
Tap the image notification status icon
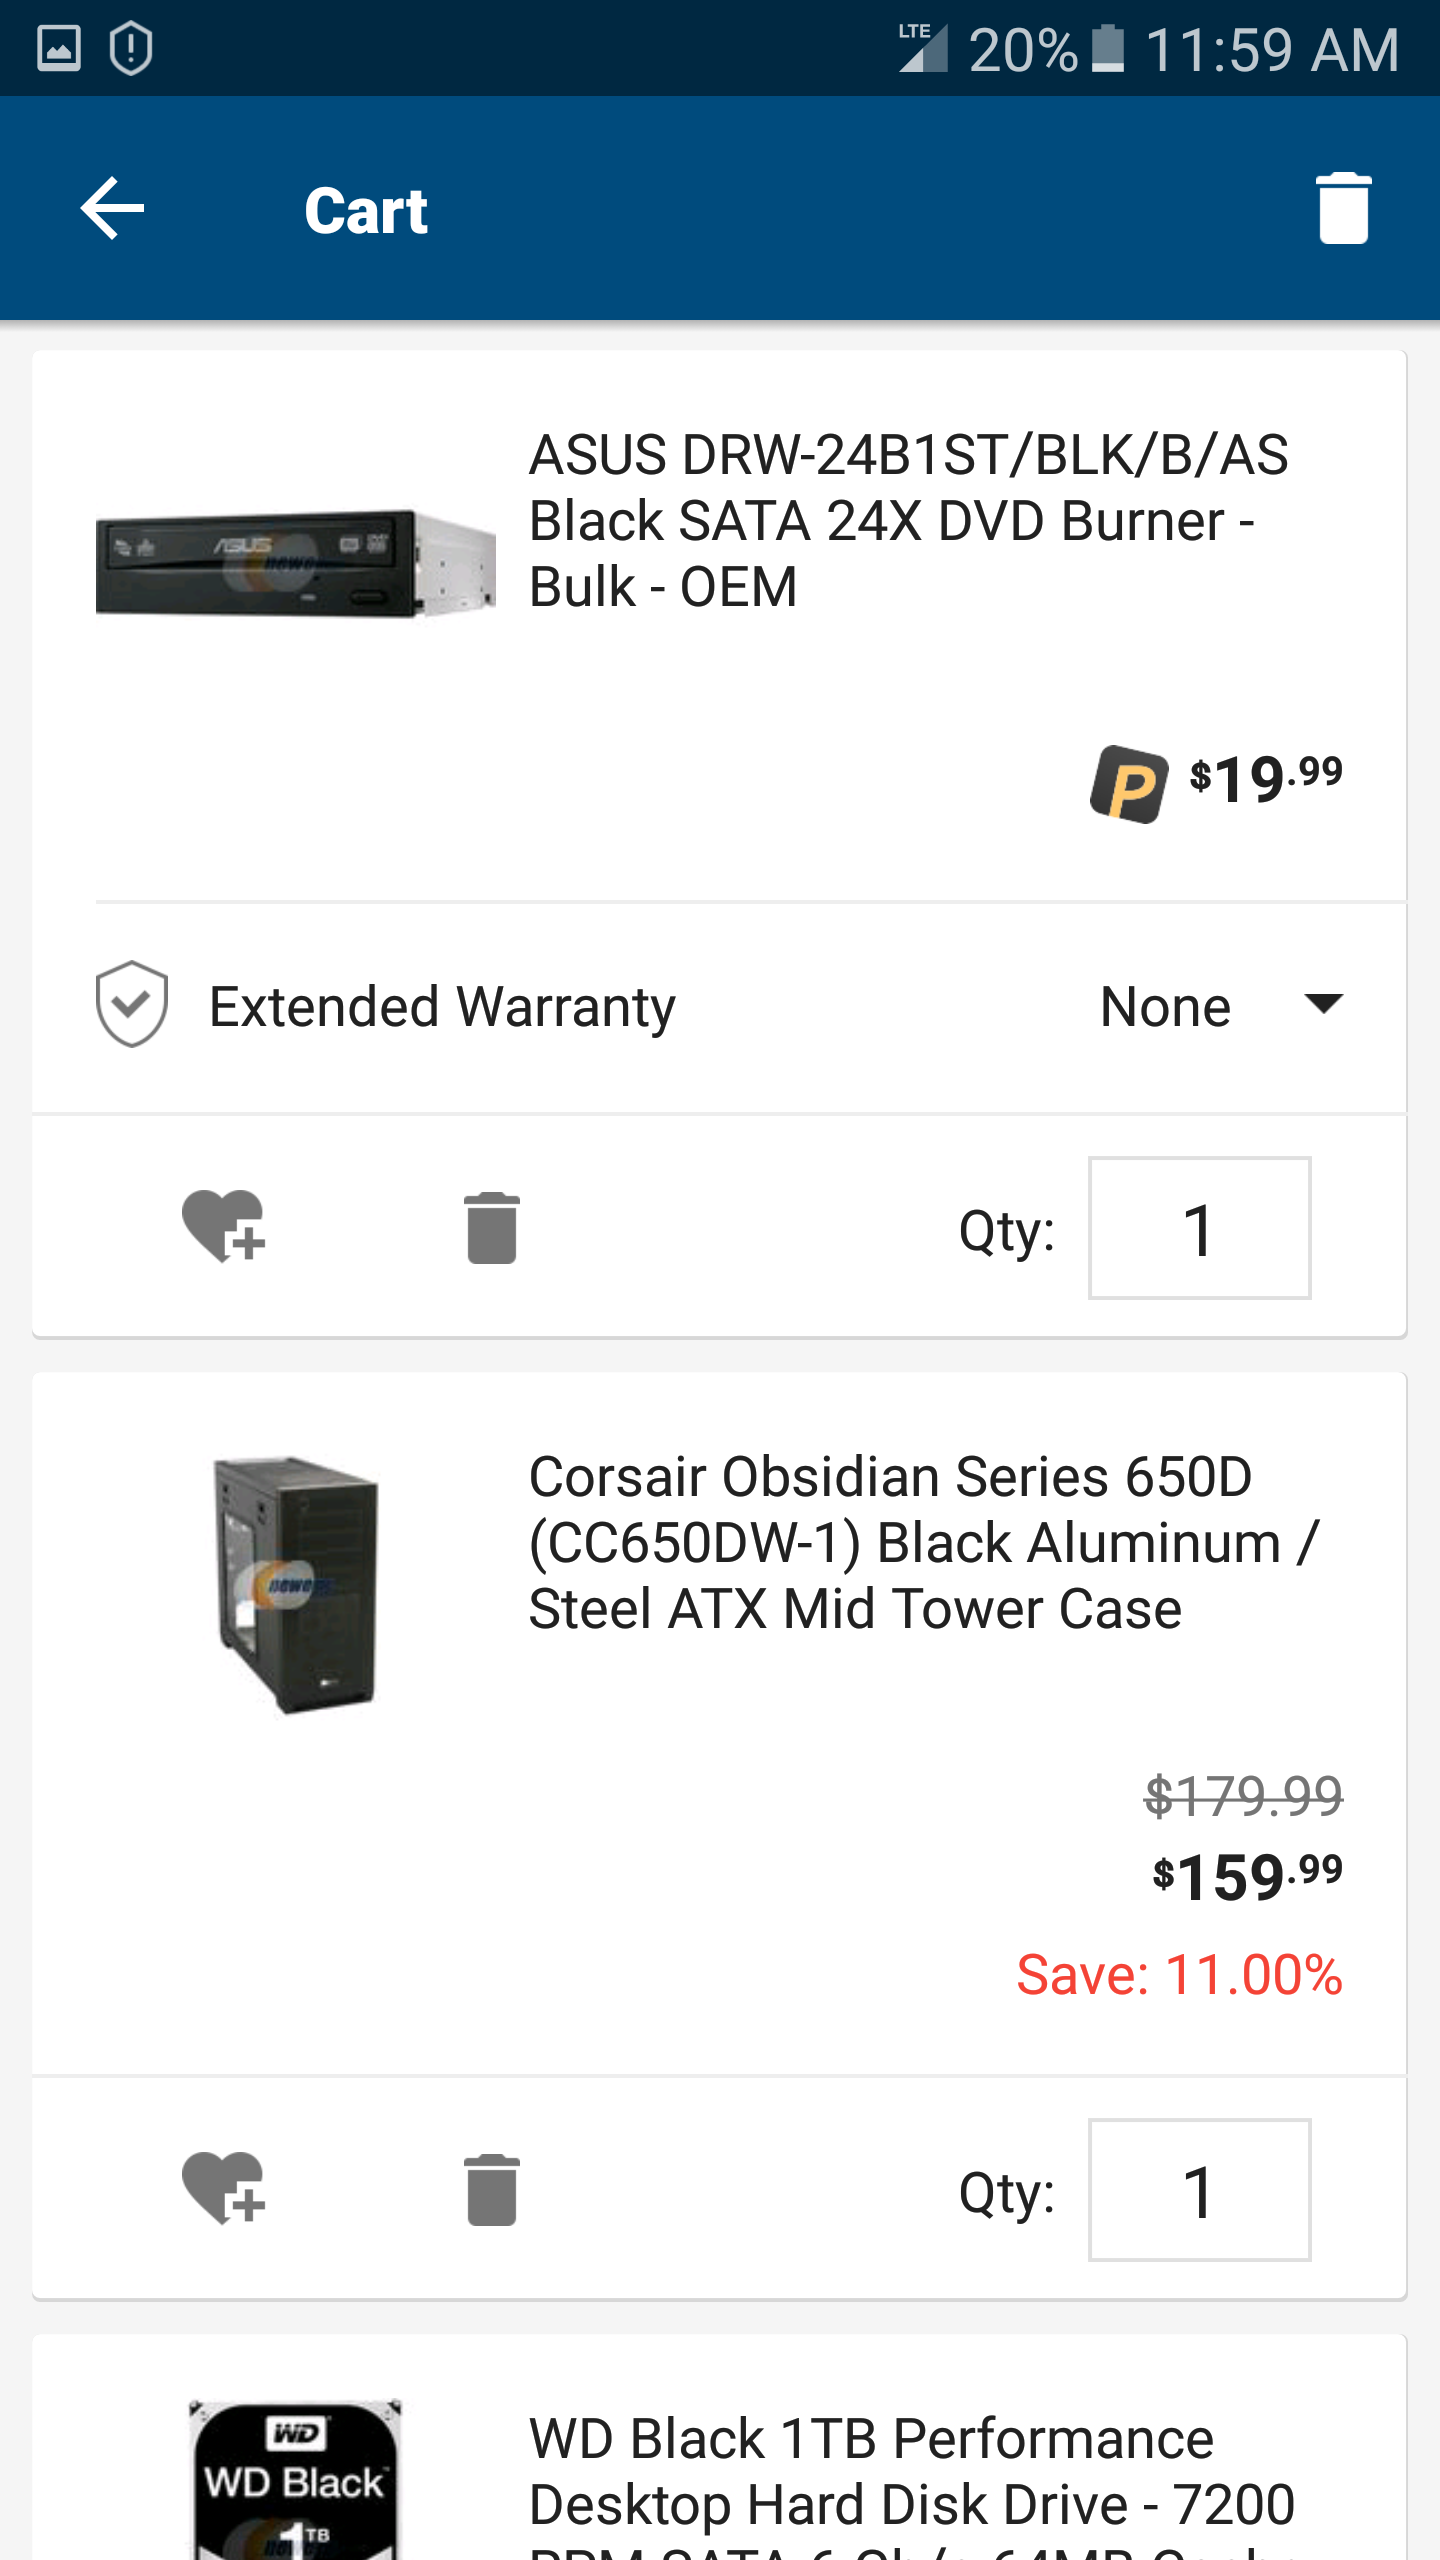[x=59, y=48]
